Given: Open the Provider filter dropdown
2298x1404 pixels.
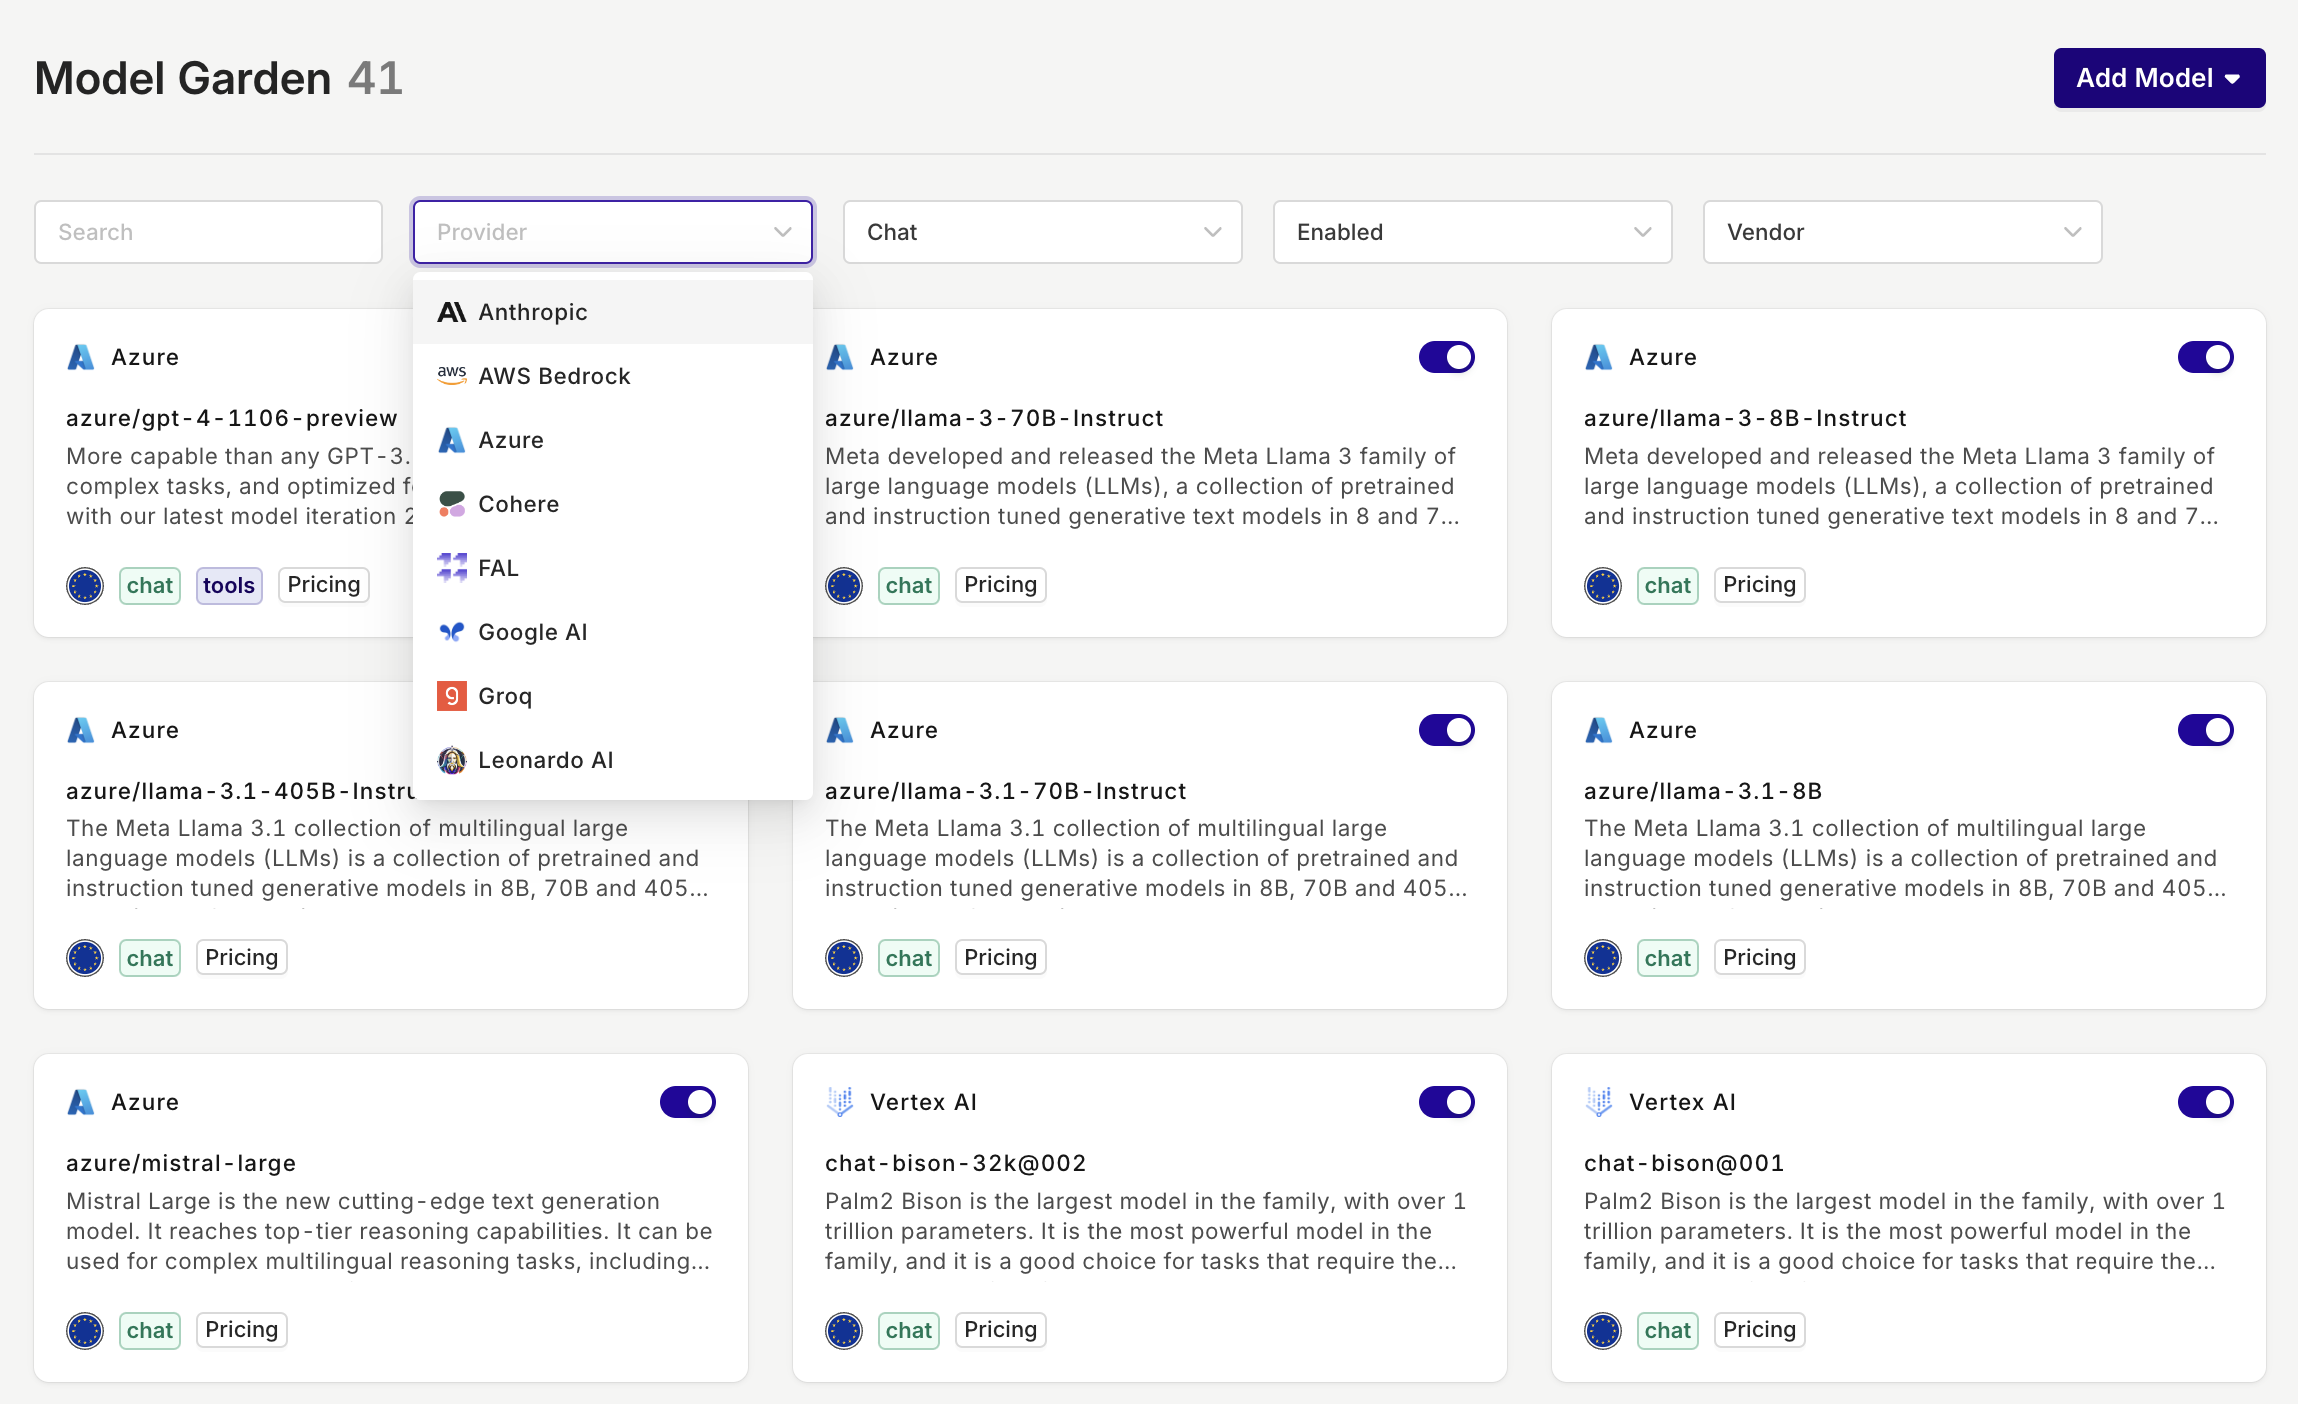Looking at the screenshot, I should [612, 232].
